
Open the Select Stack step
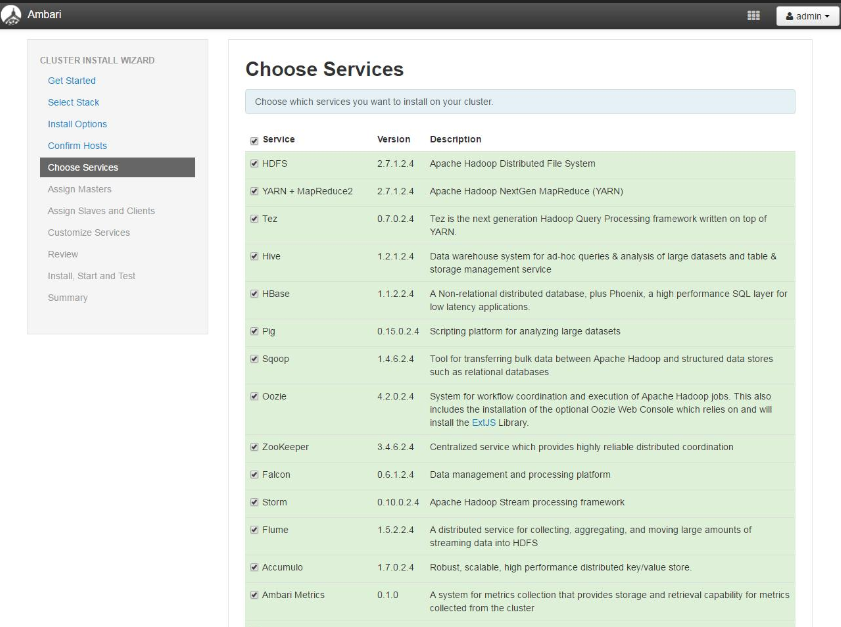(x=73, y=102)
